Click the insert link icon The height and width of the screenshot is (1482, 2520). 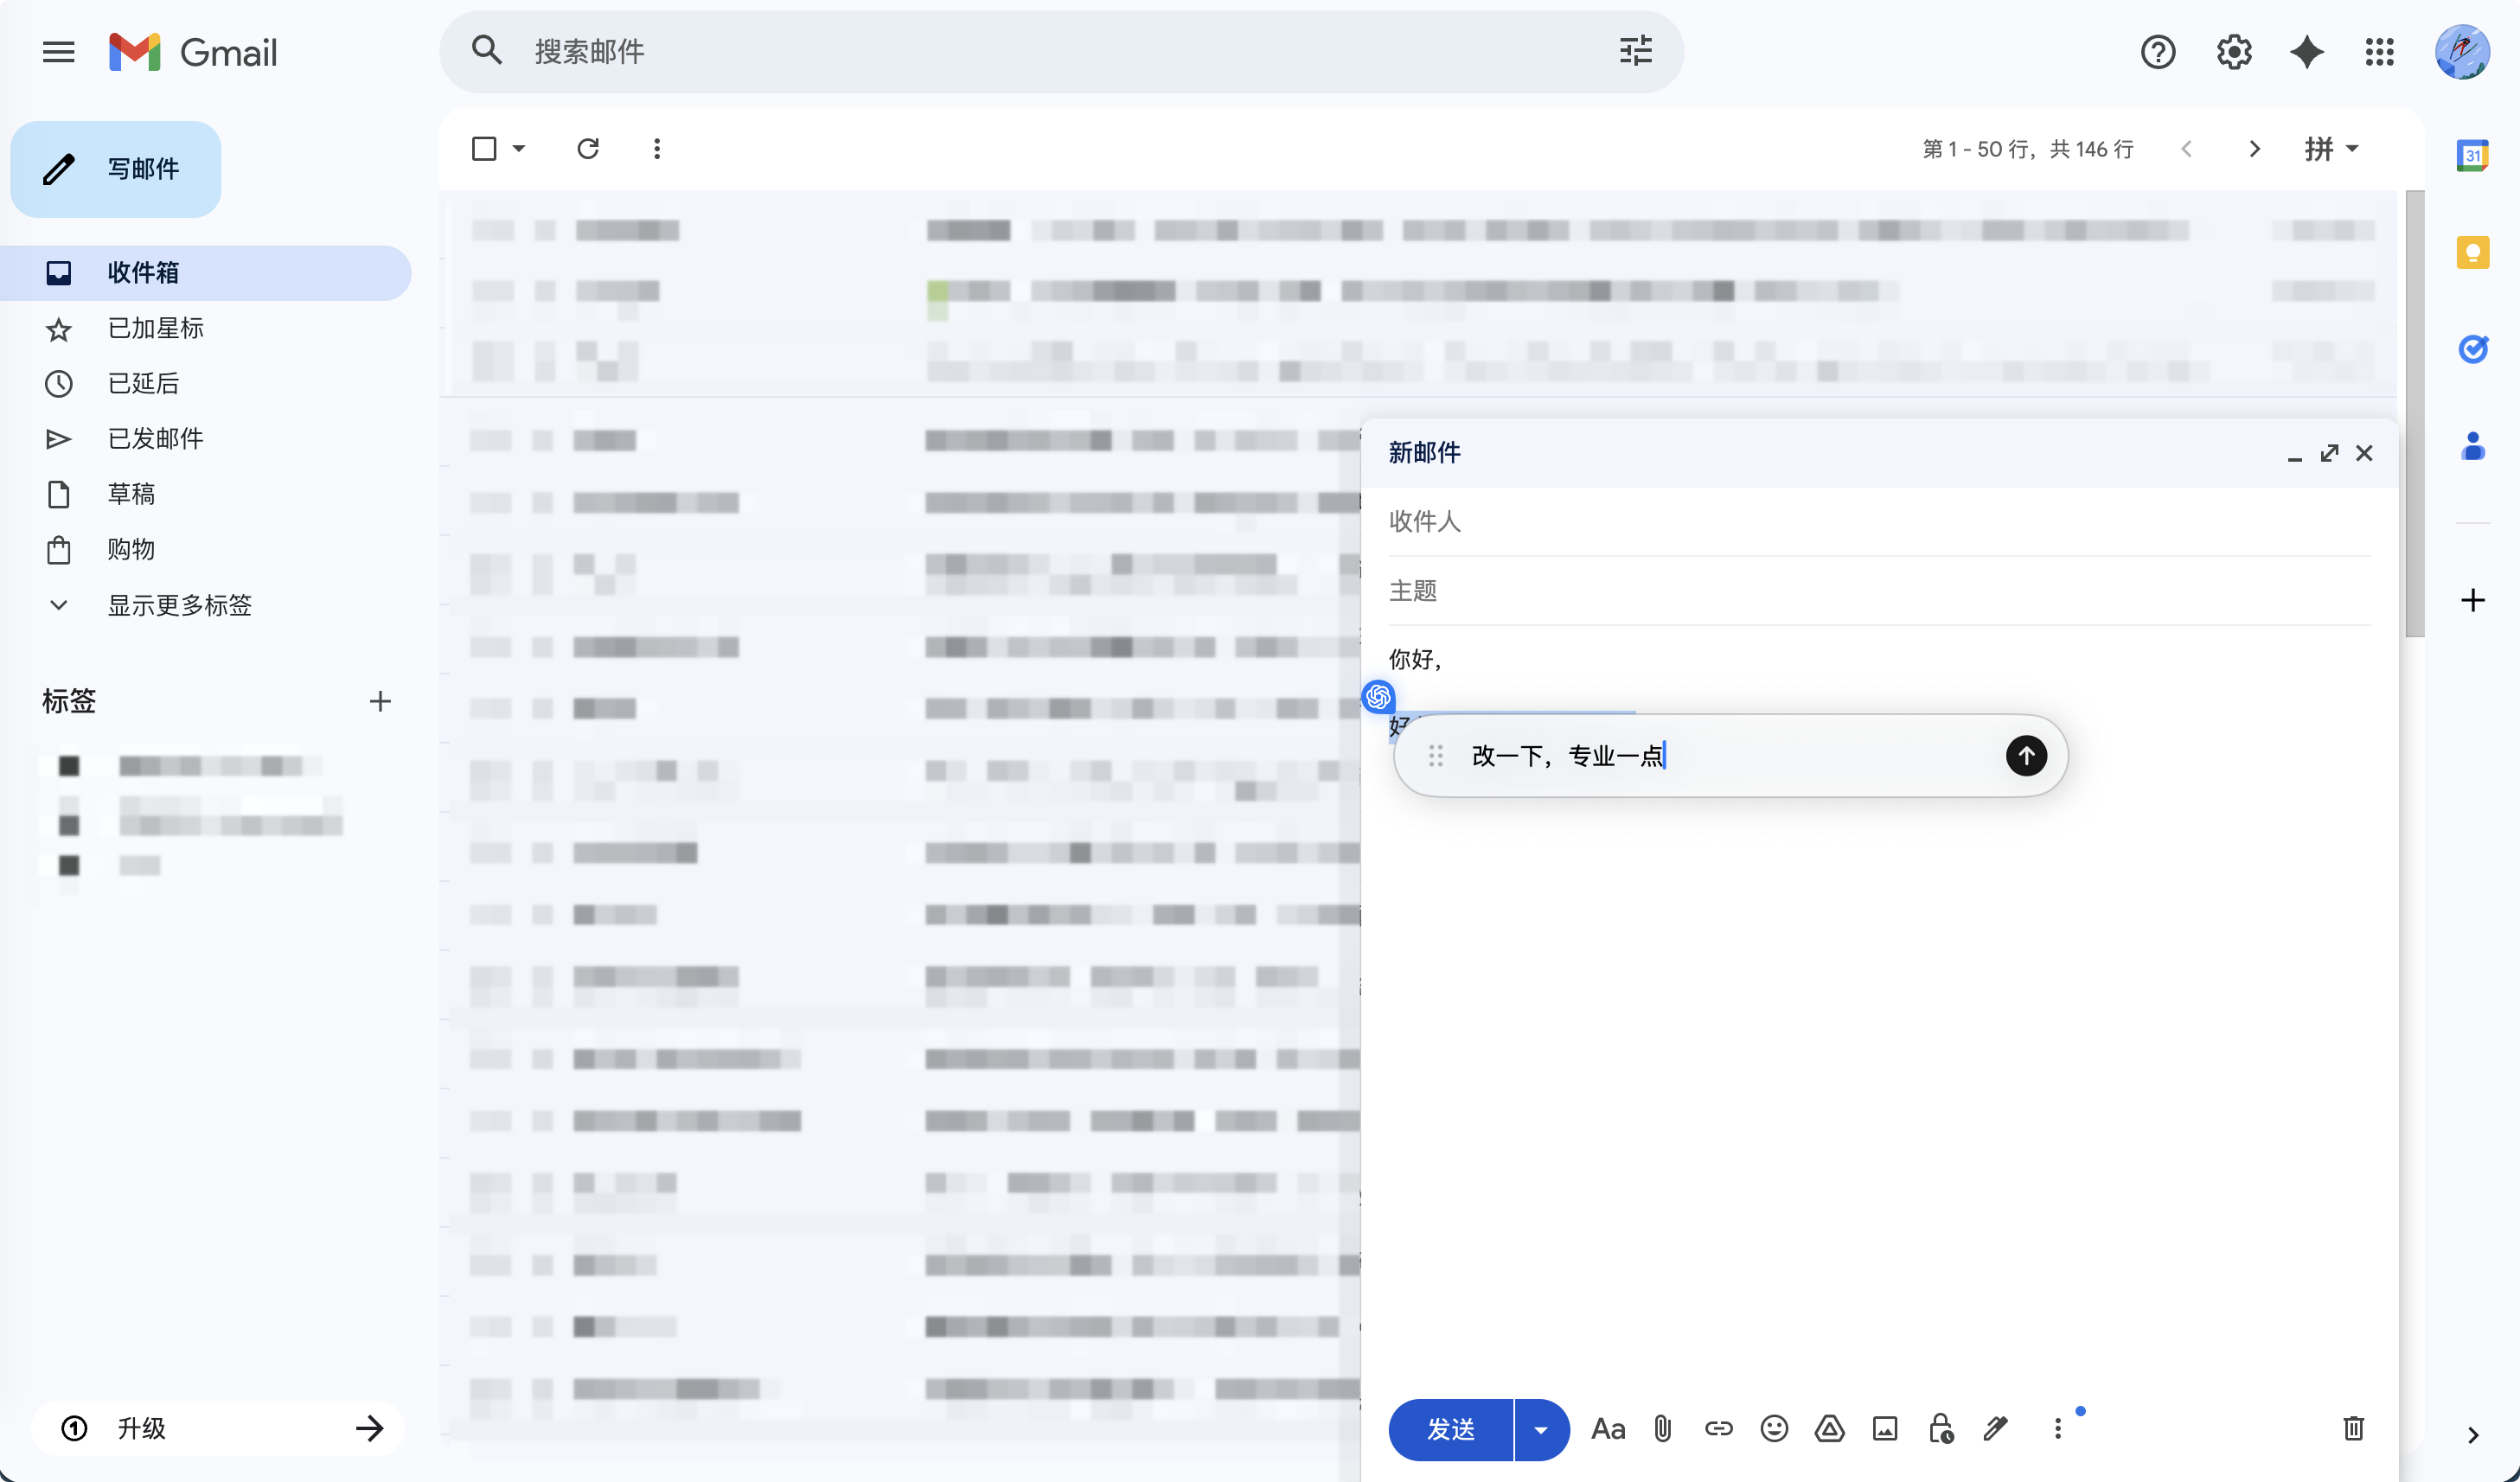pos(1718,1428)
